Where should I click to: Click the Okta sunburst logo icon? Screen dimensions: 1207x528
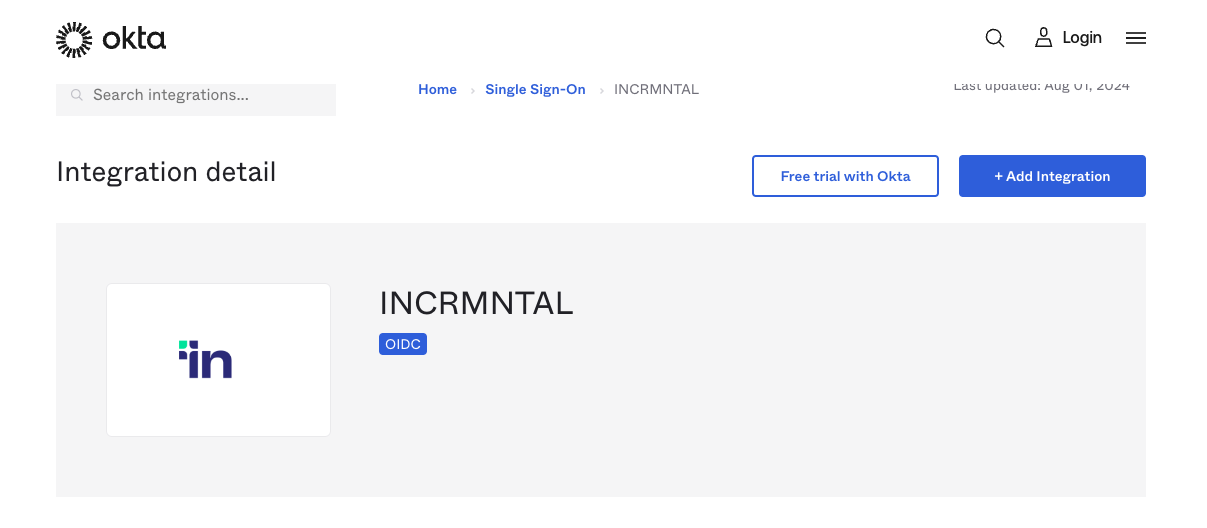click(x=74, y=39)
